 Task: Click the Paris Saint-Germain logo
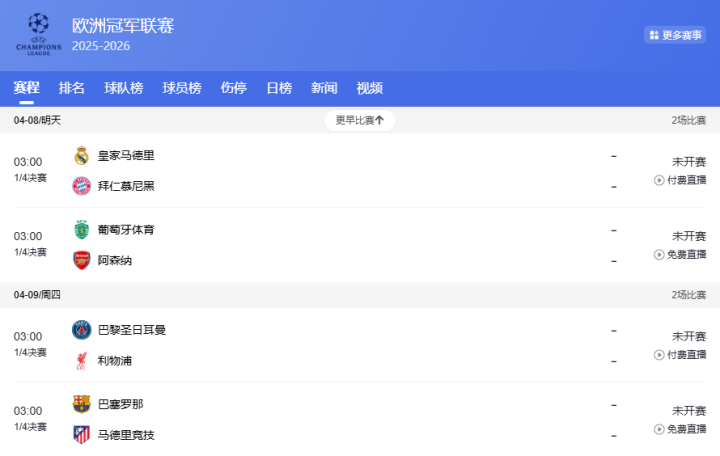pos(82,330)
